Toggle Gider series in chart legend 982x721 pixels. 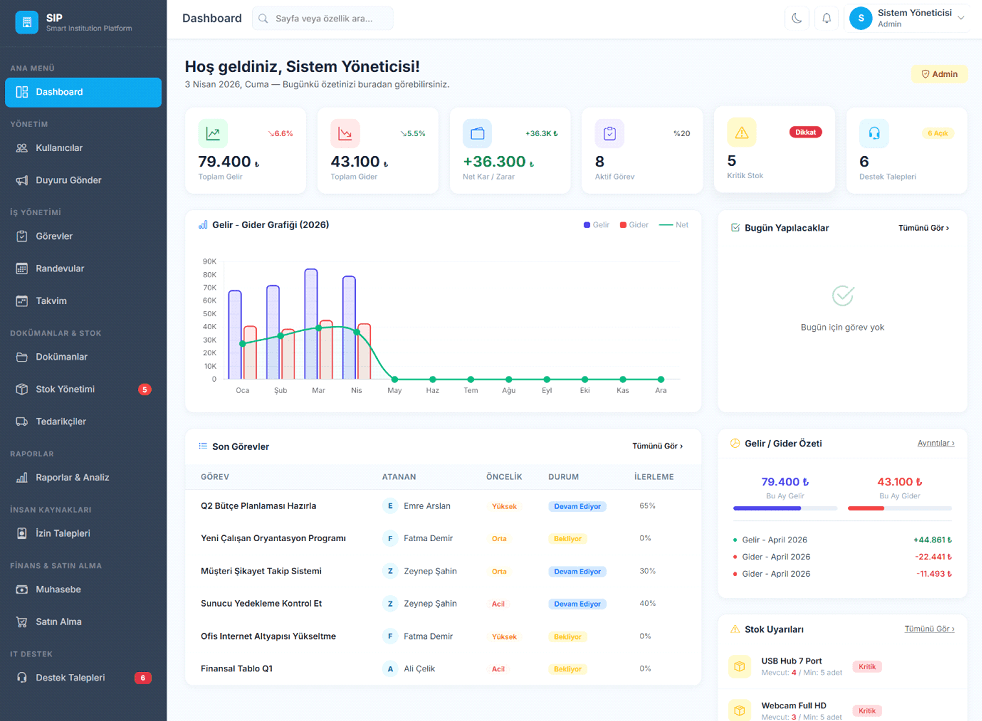634,225
